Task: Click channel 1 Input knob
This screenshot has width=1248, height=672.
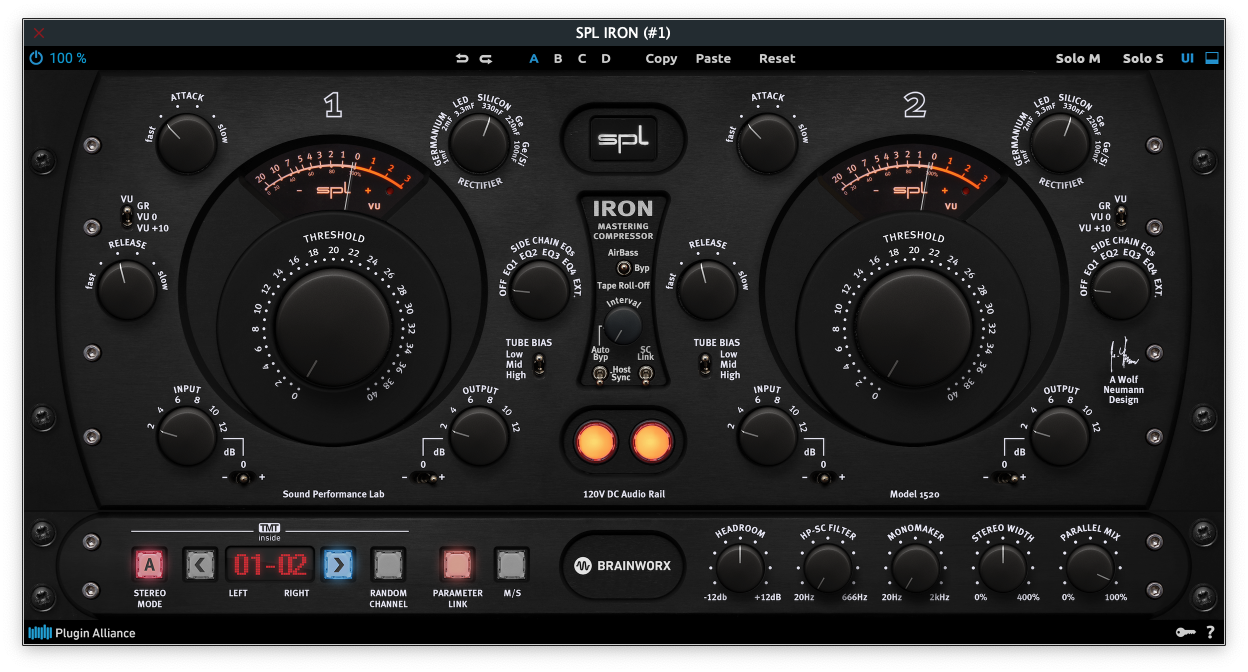Action: [187, 436]
